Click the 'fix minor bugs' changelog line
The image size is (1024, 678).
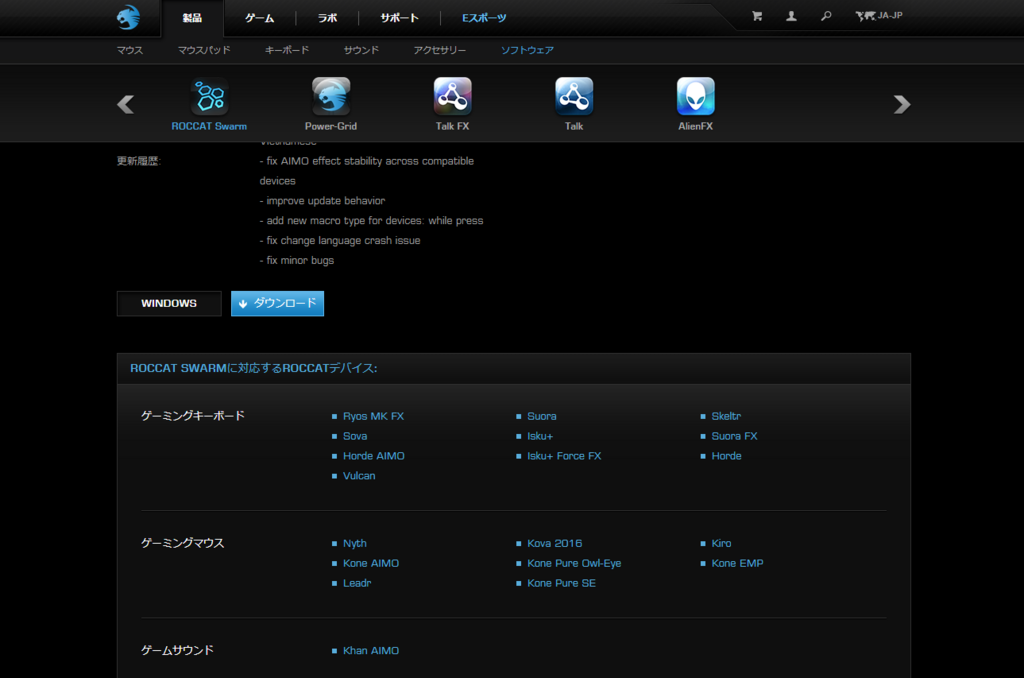click(x=297, y=260)
